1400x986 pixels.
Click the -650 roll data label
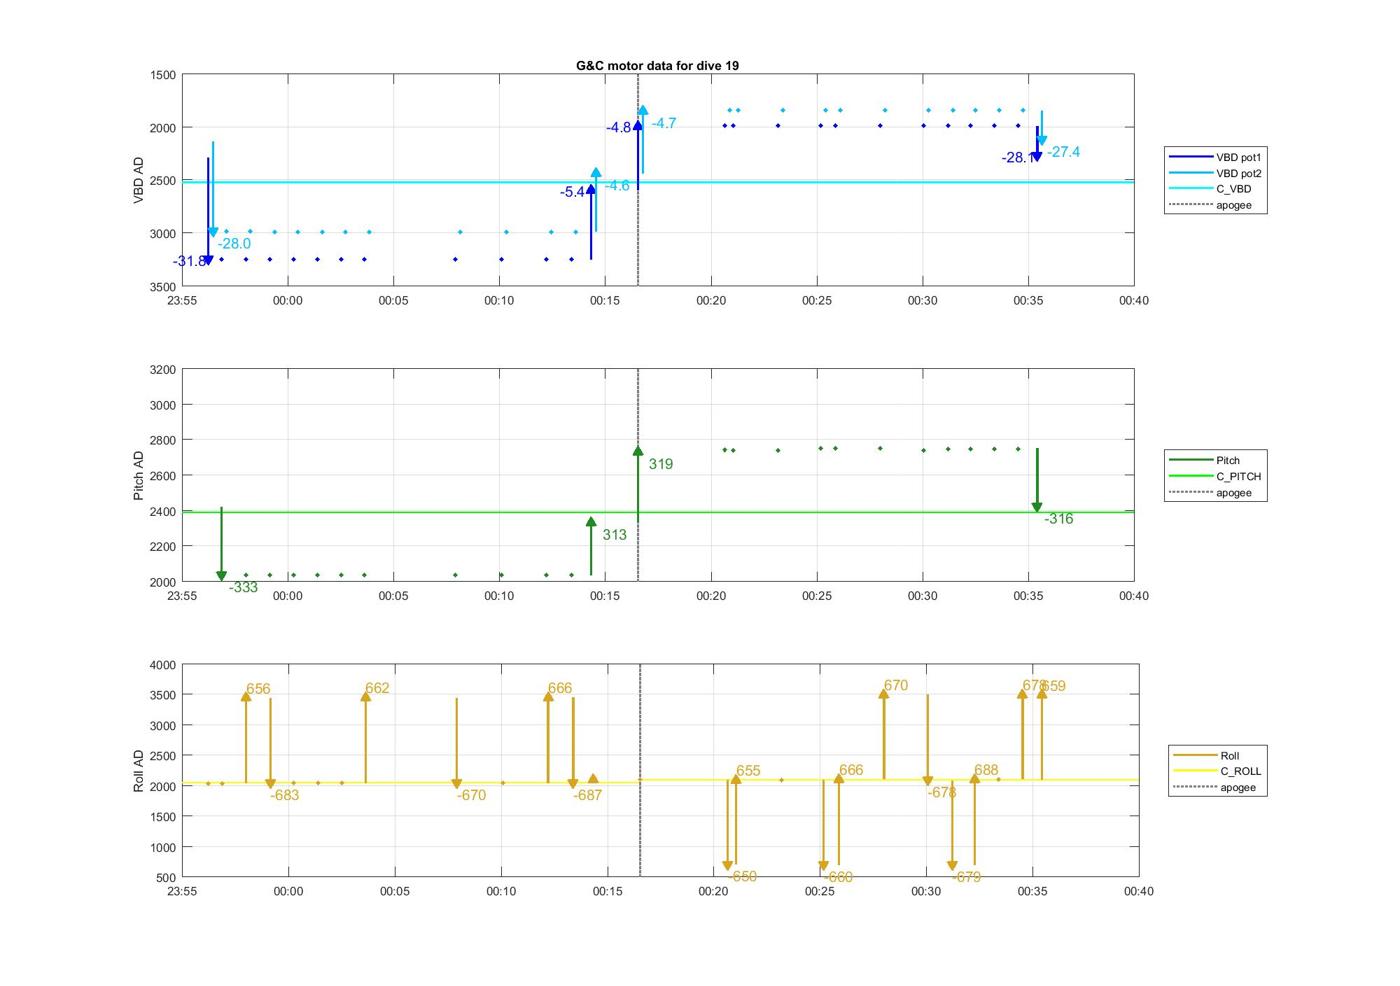point(743,876)
